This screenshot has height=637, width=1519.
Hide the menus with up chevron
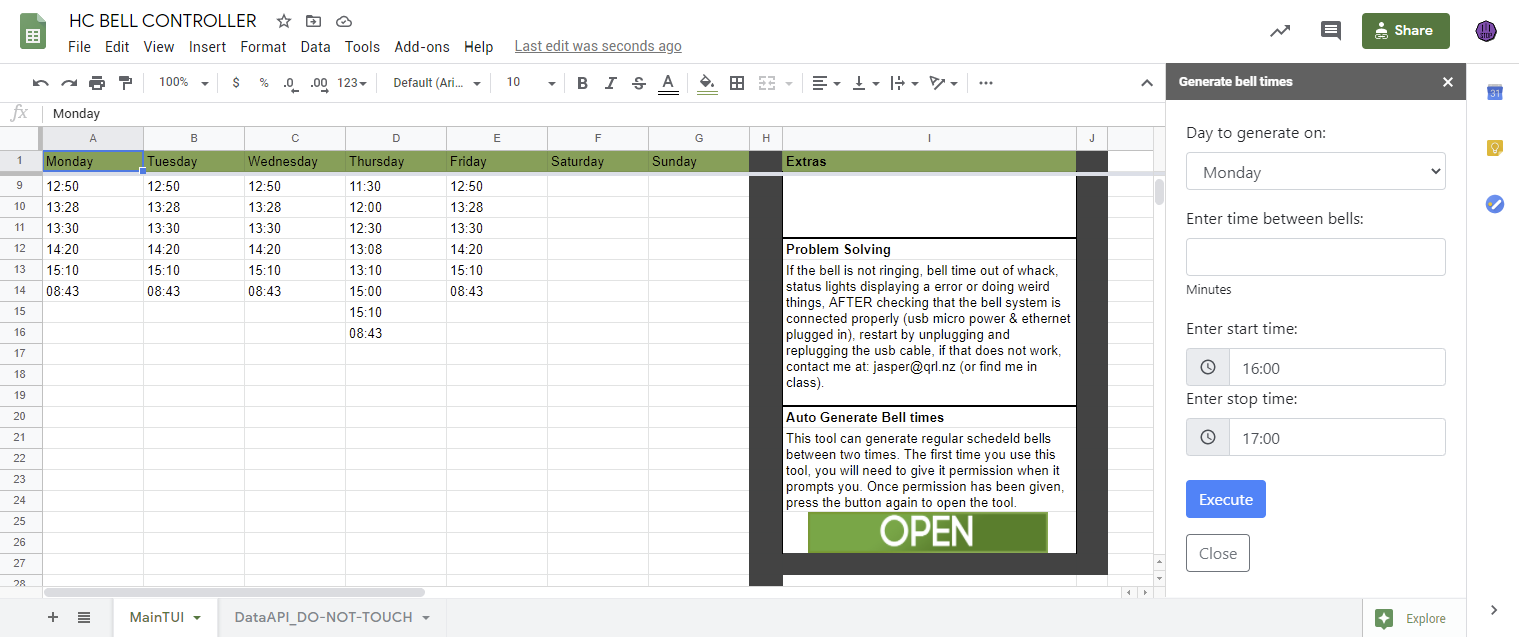point(1148,83)
